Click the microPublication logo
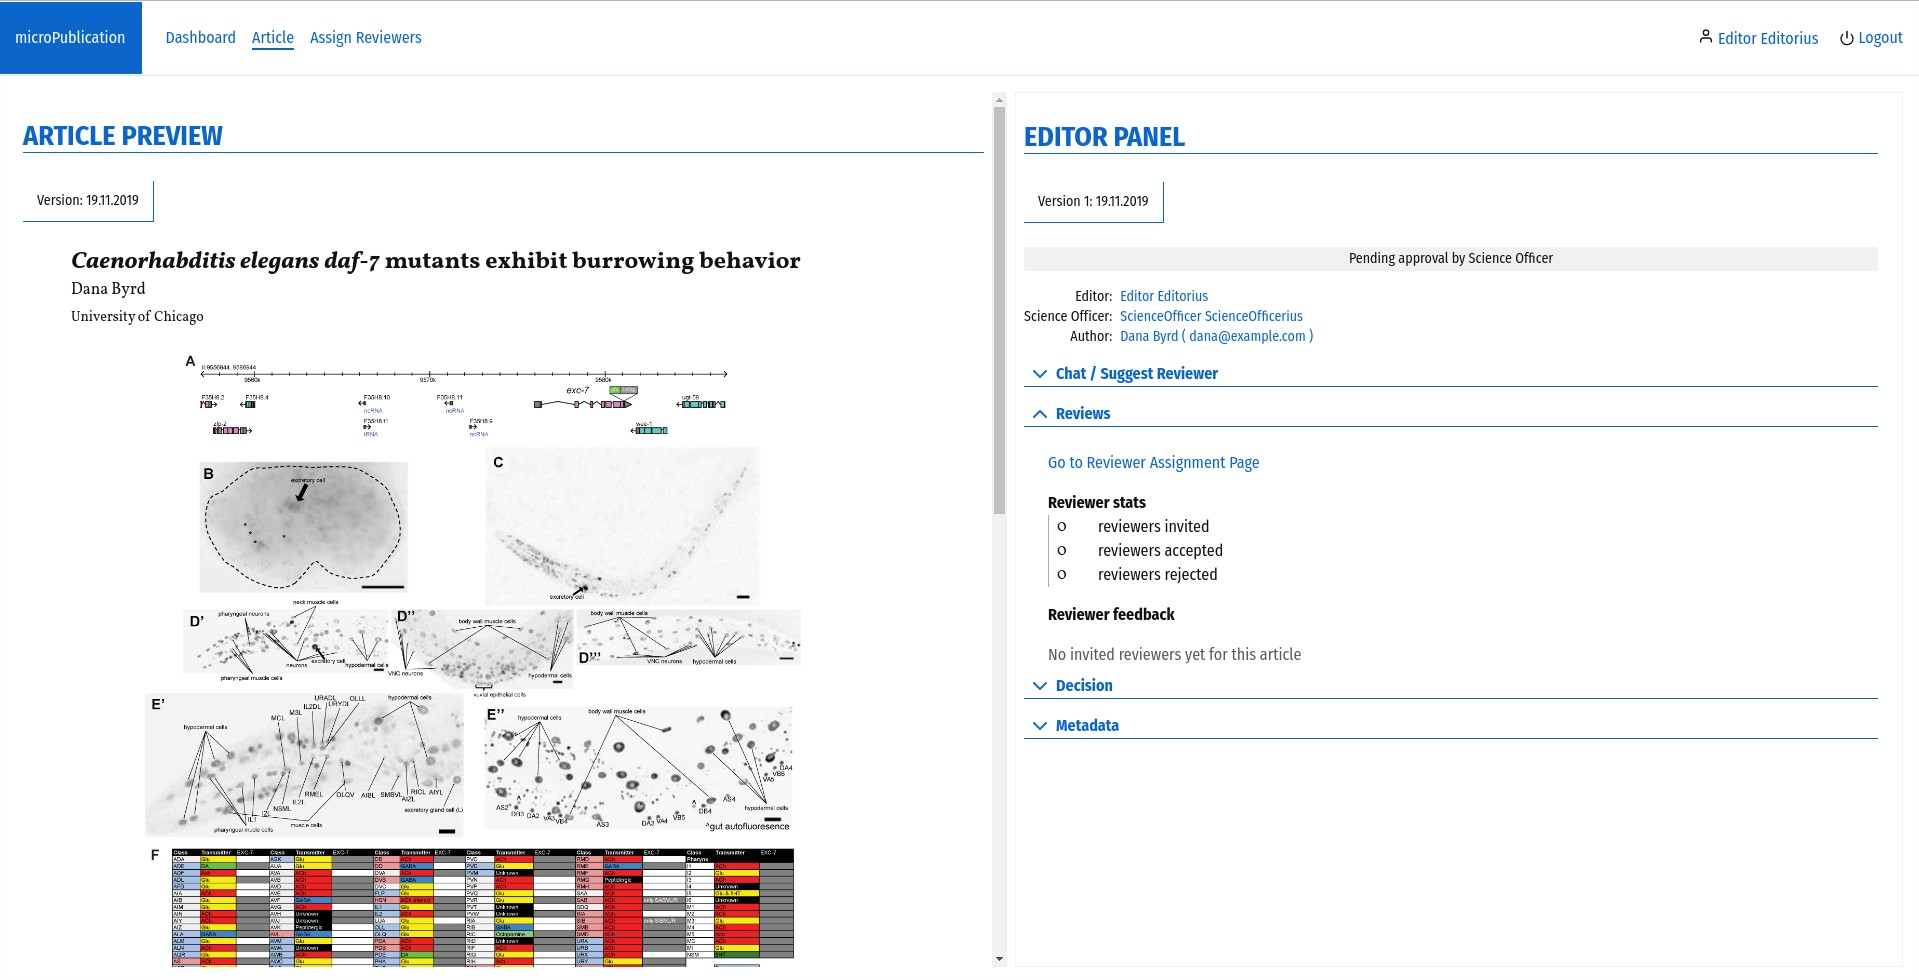Viewport: 1919px width, 980px height. click(70, 38)
